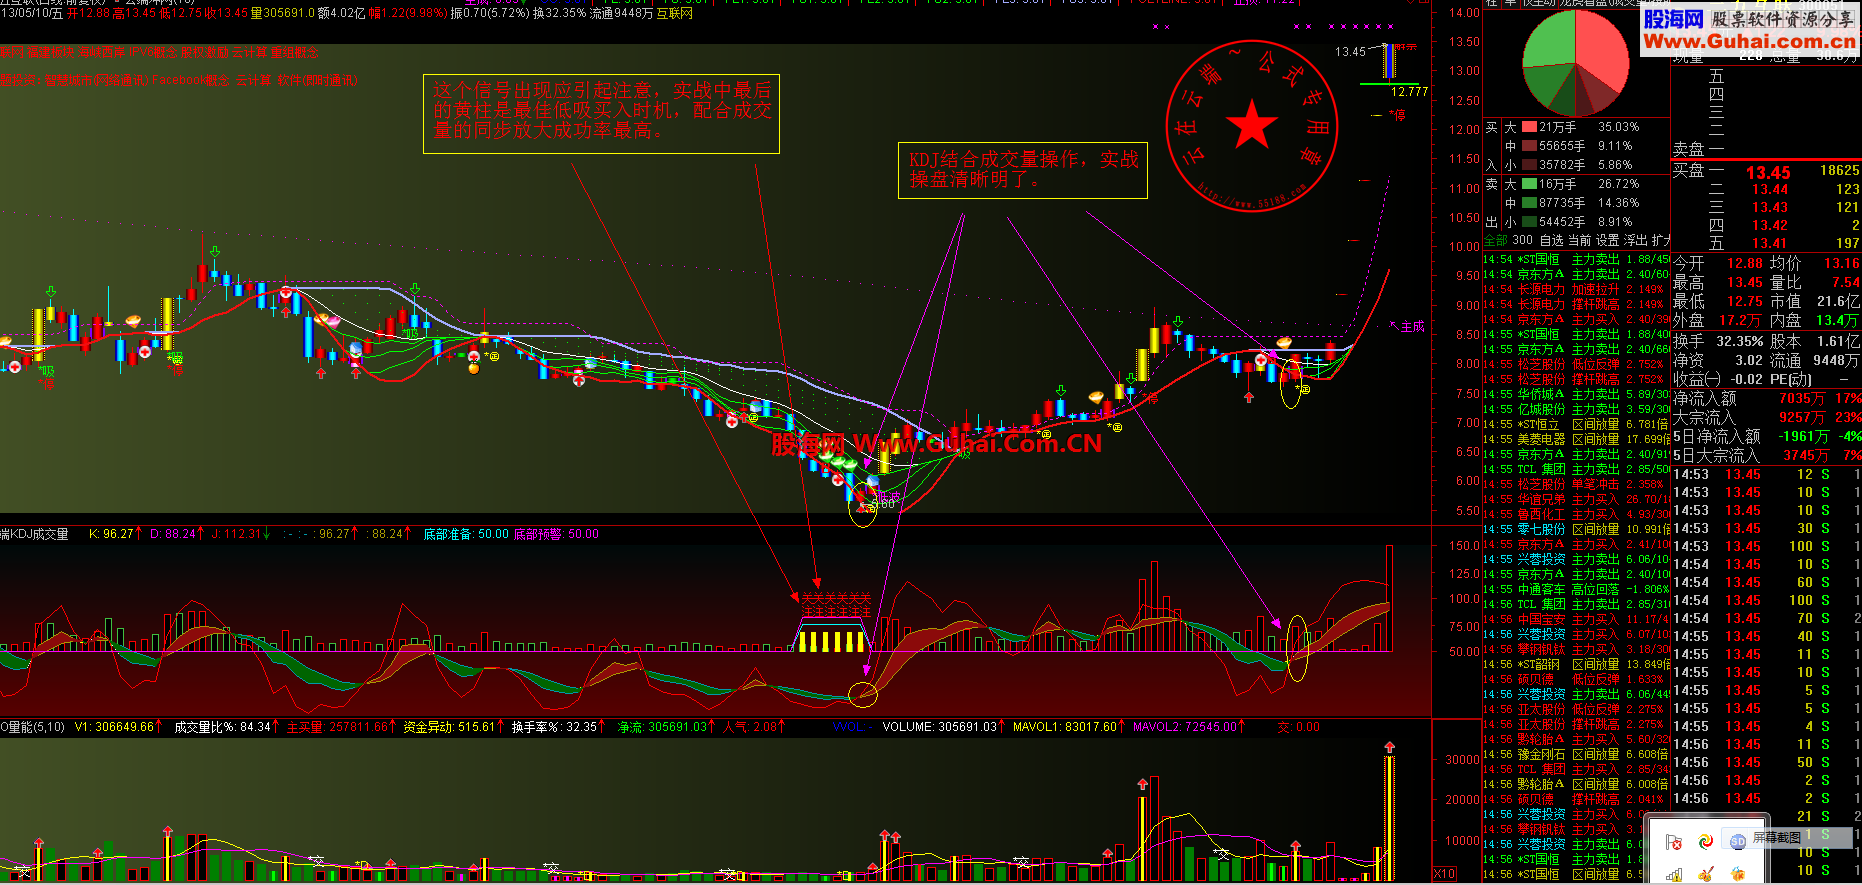Click the 底部预警: 50.00 label
The width and height of the screenshot is (1862, 885).
pos(556,534)
